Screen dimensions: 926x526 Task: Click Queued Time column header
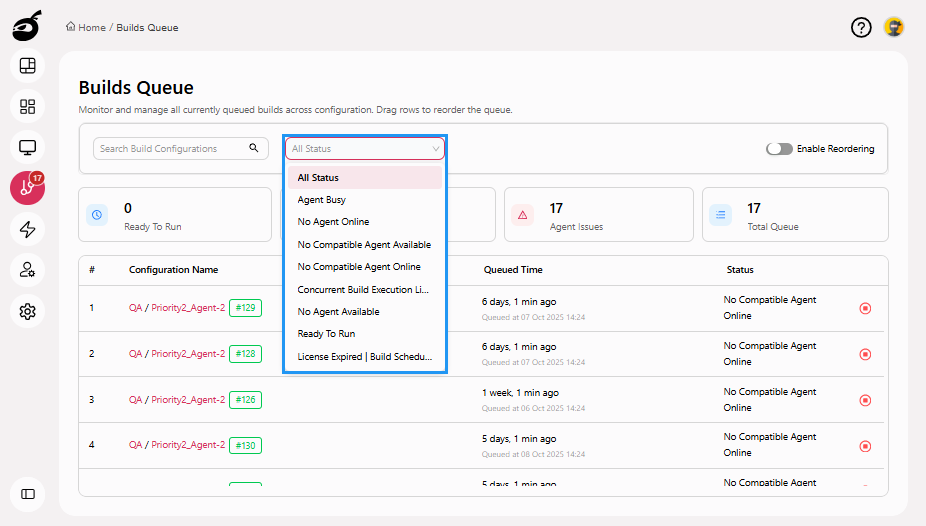(x=513, y=270)
